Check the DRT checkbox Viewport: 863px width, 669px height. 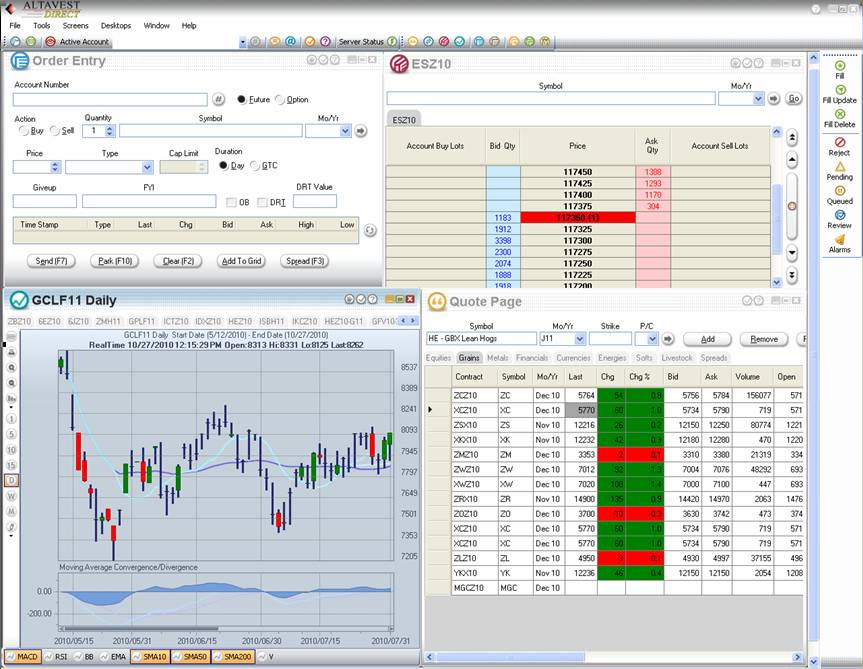click(263, 202)
